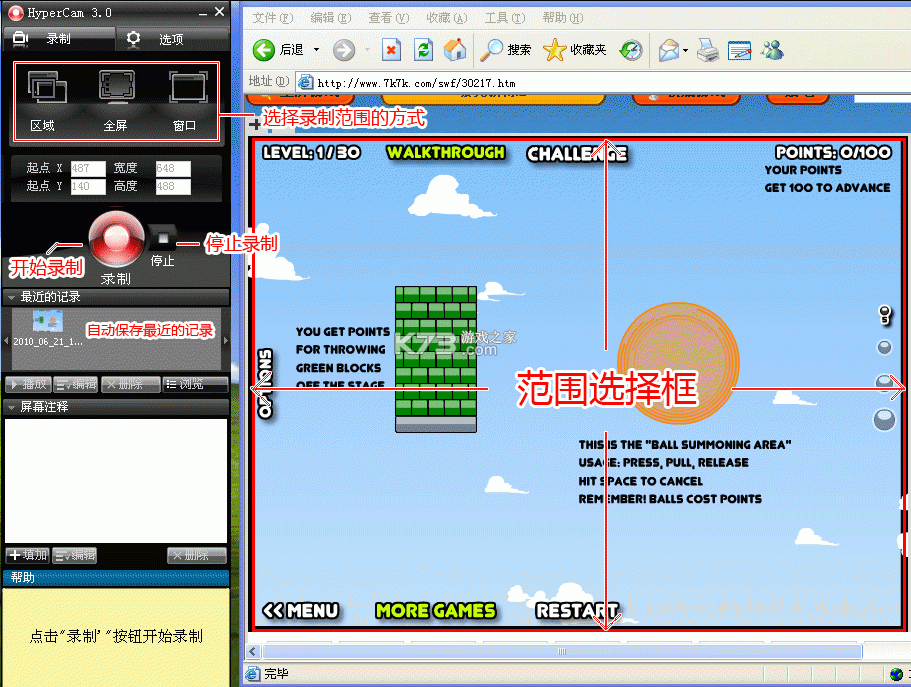
Task: Stop recording with the 停止 button
Action: [163, 238]
